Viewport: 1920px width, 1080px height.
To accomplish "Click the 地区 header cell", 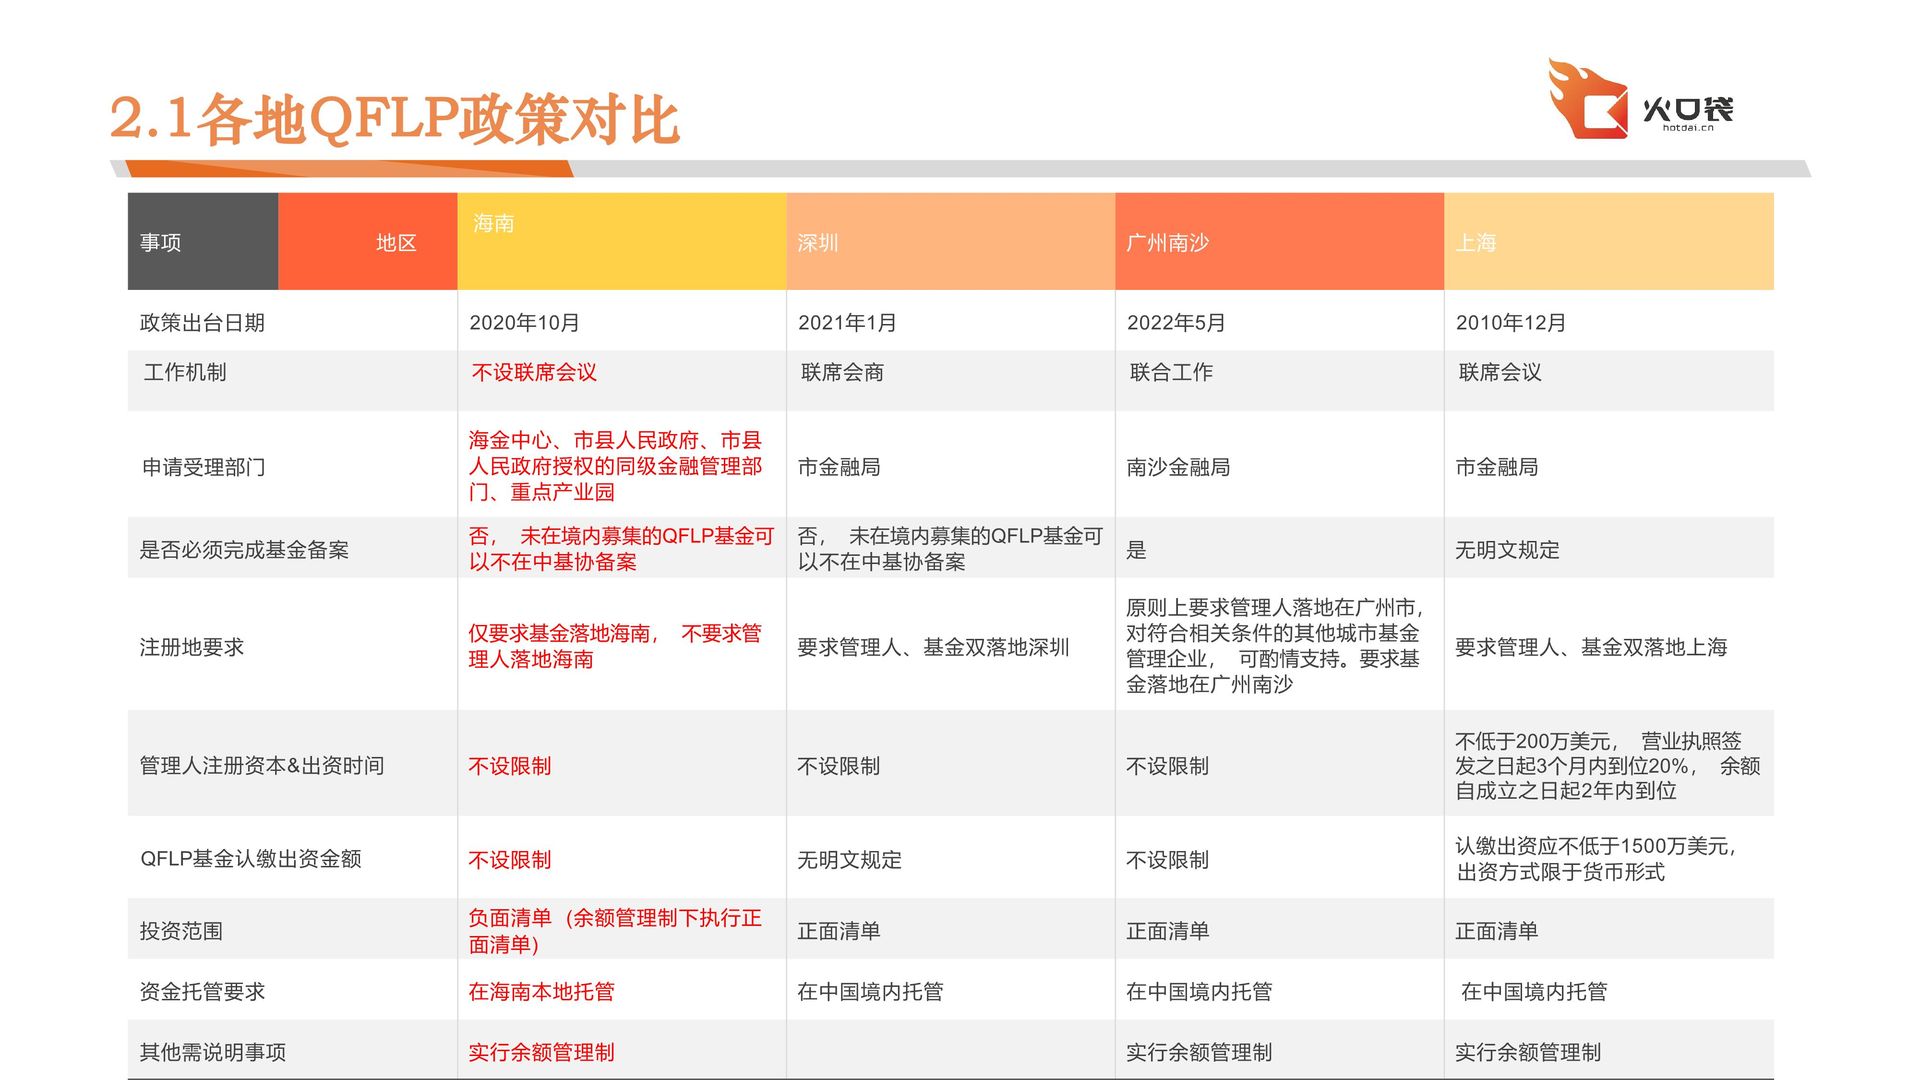I will 395,243.
